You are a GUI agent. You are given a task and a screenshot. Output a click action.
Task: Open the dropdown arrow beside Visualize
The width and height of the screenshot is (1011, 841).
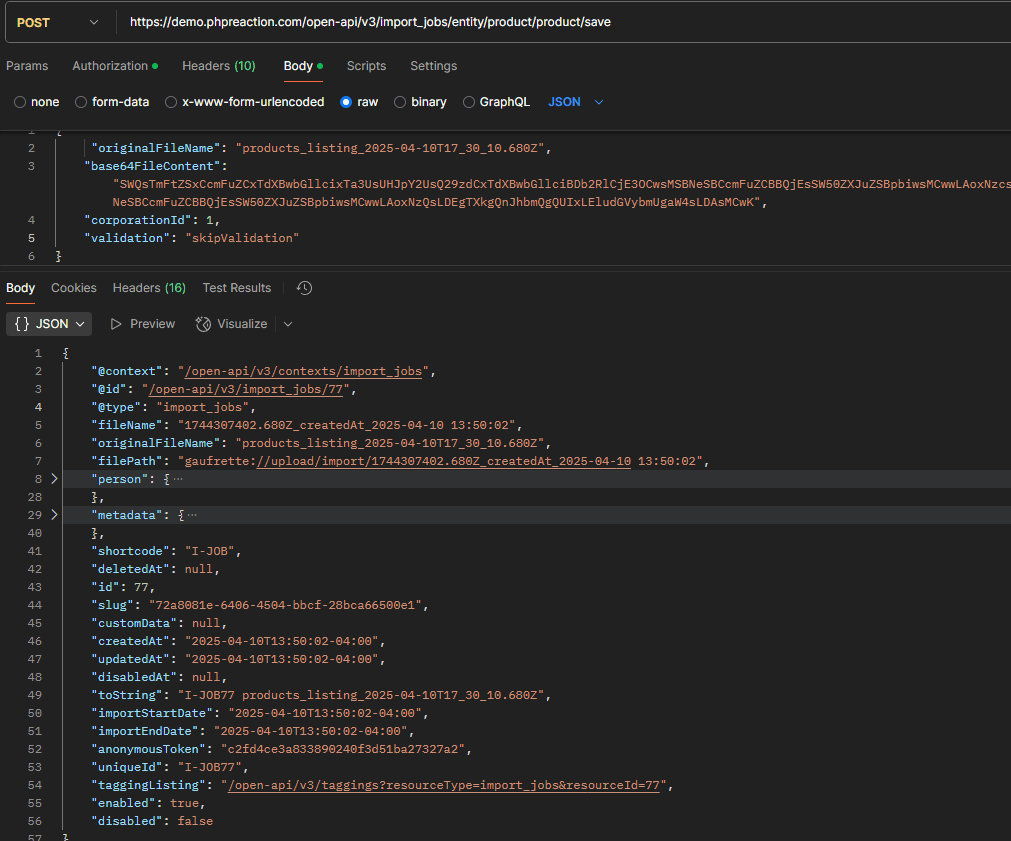coord(288,324)
